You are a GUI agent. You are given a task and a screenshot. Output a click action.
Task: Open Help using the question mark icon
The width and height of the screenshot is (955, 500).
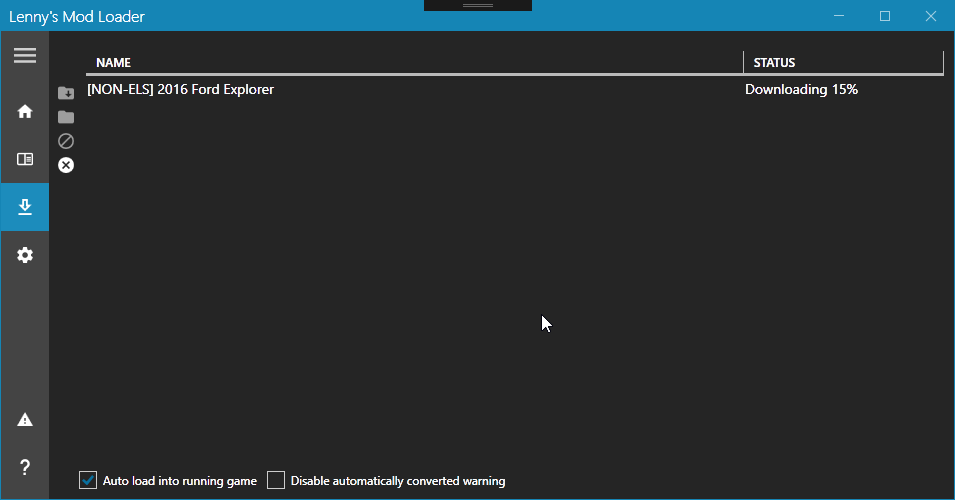pyautogui.click(x=25, y=467)
